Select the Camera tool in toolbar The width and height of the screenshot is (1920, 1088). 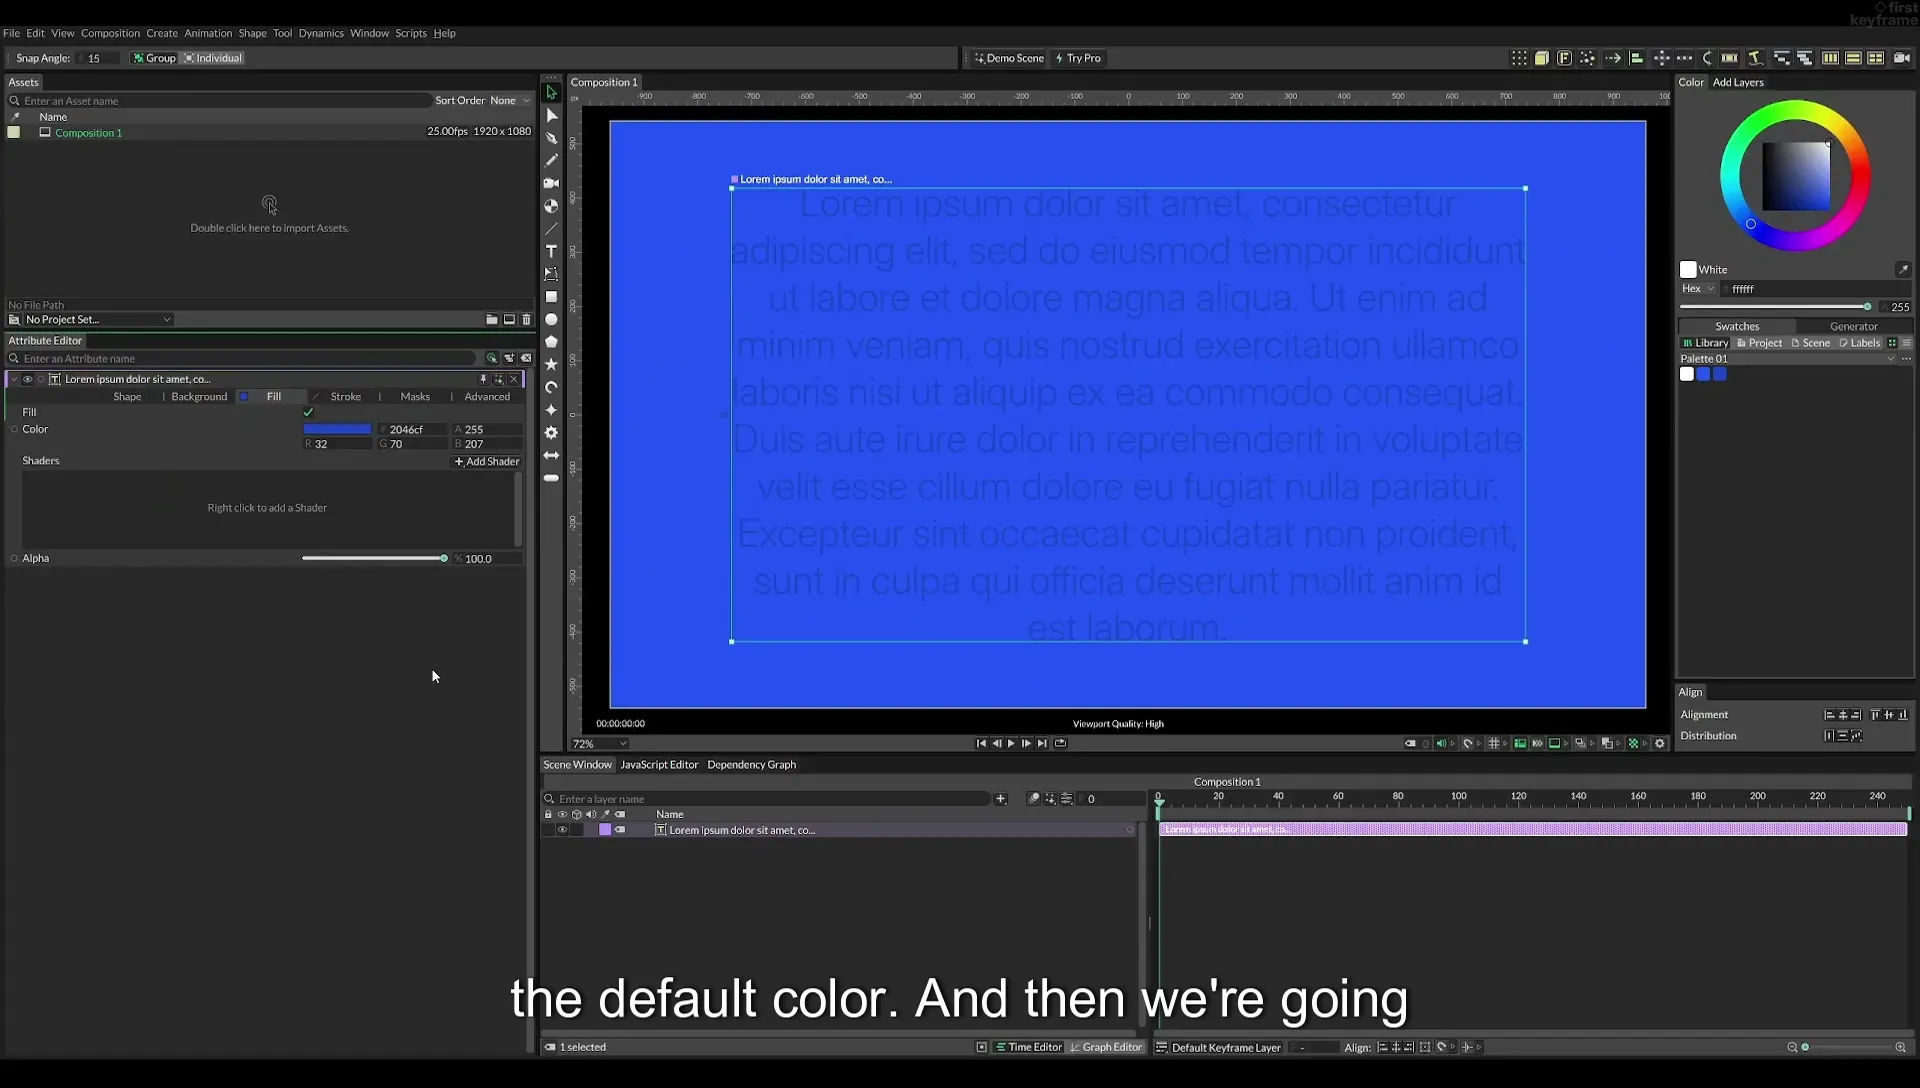[x=551, y=183]
